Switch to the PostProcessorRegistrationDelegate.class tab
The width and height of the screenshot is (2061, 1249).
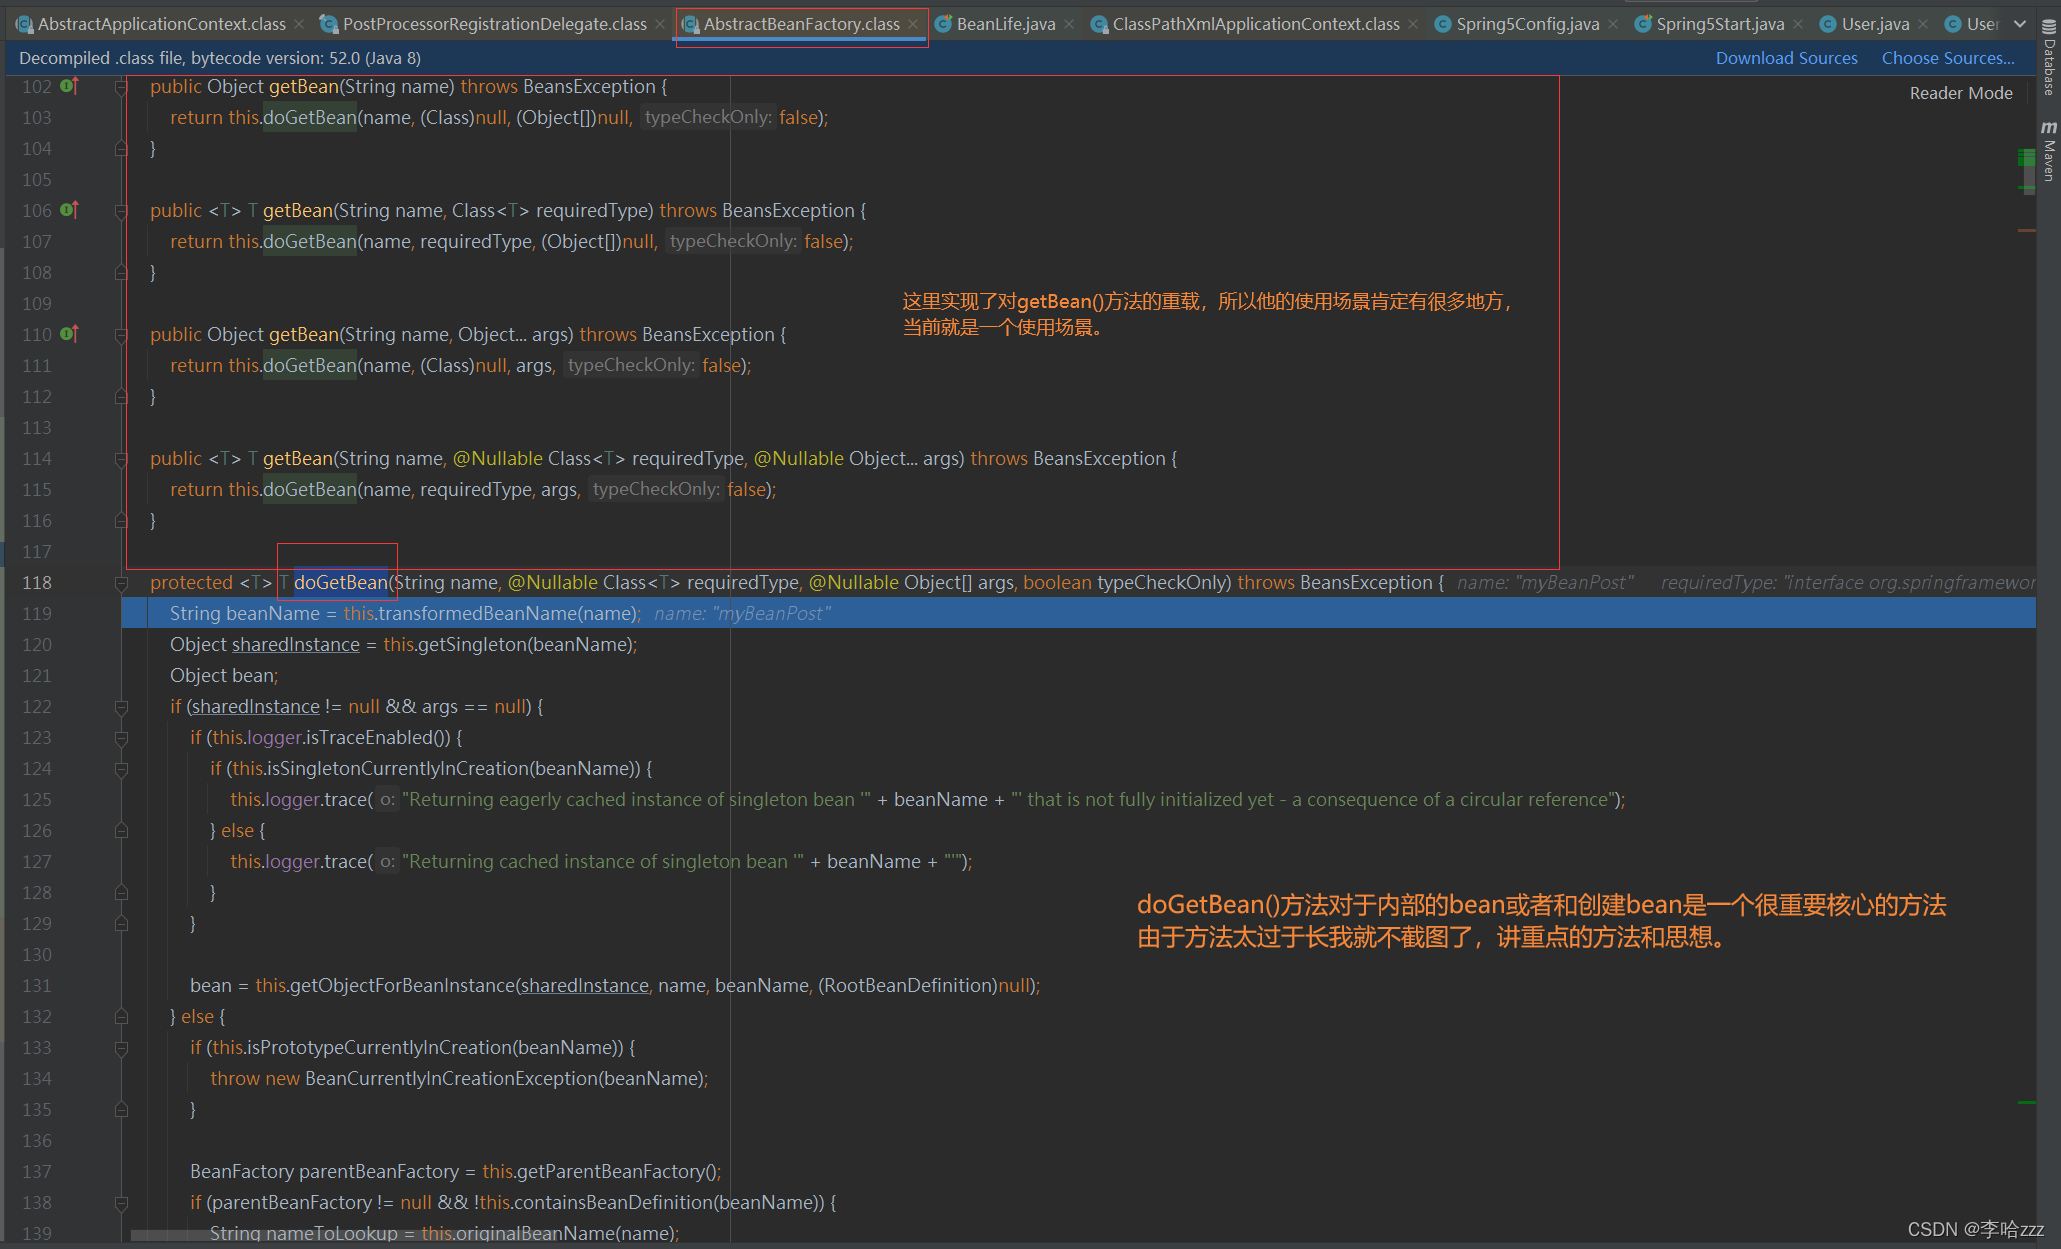[494, 24]
